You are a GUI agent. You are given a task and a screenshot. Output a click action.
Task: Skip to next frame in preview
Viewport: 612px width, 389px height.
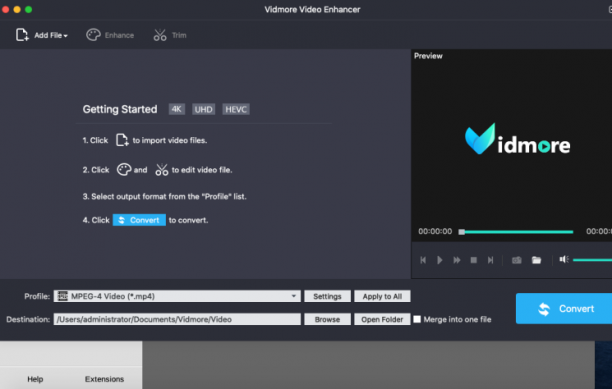point(490,260)
